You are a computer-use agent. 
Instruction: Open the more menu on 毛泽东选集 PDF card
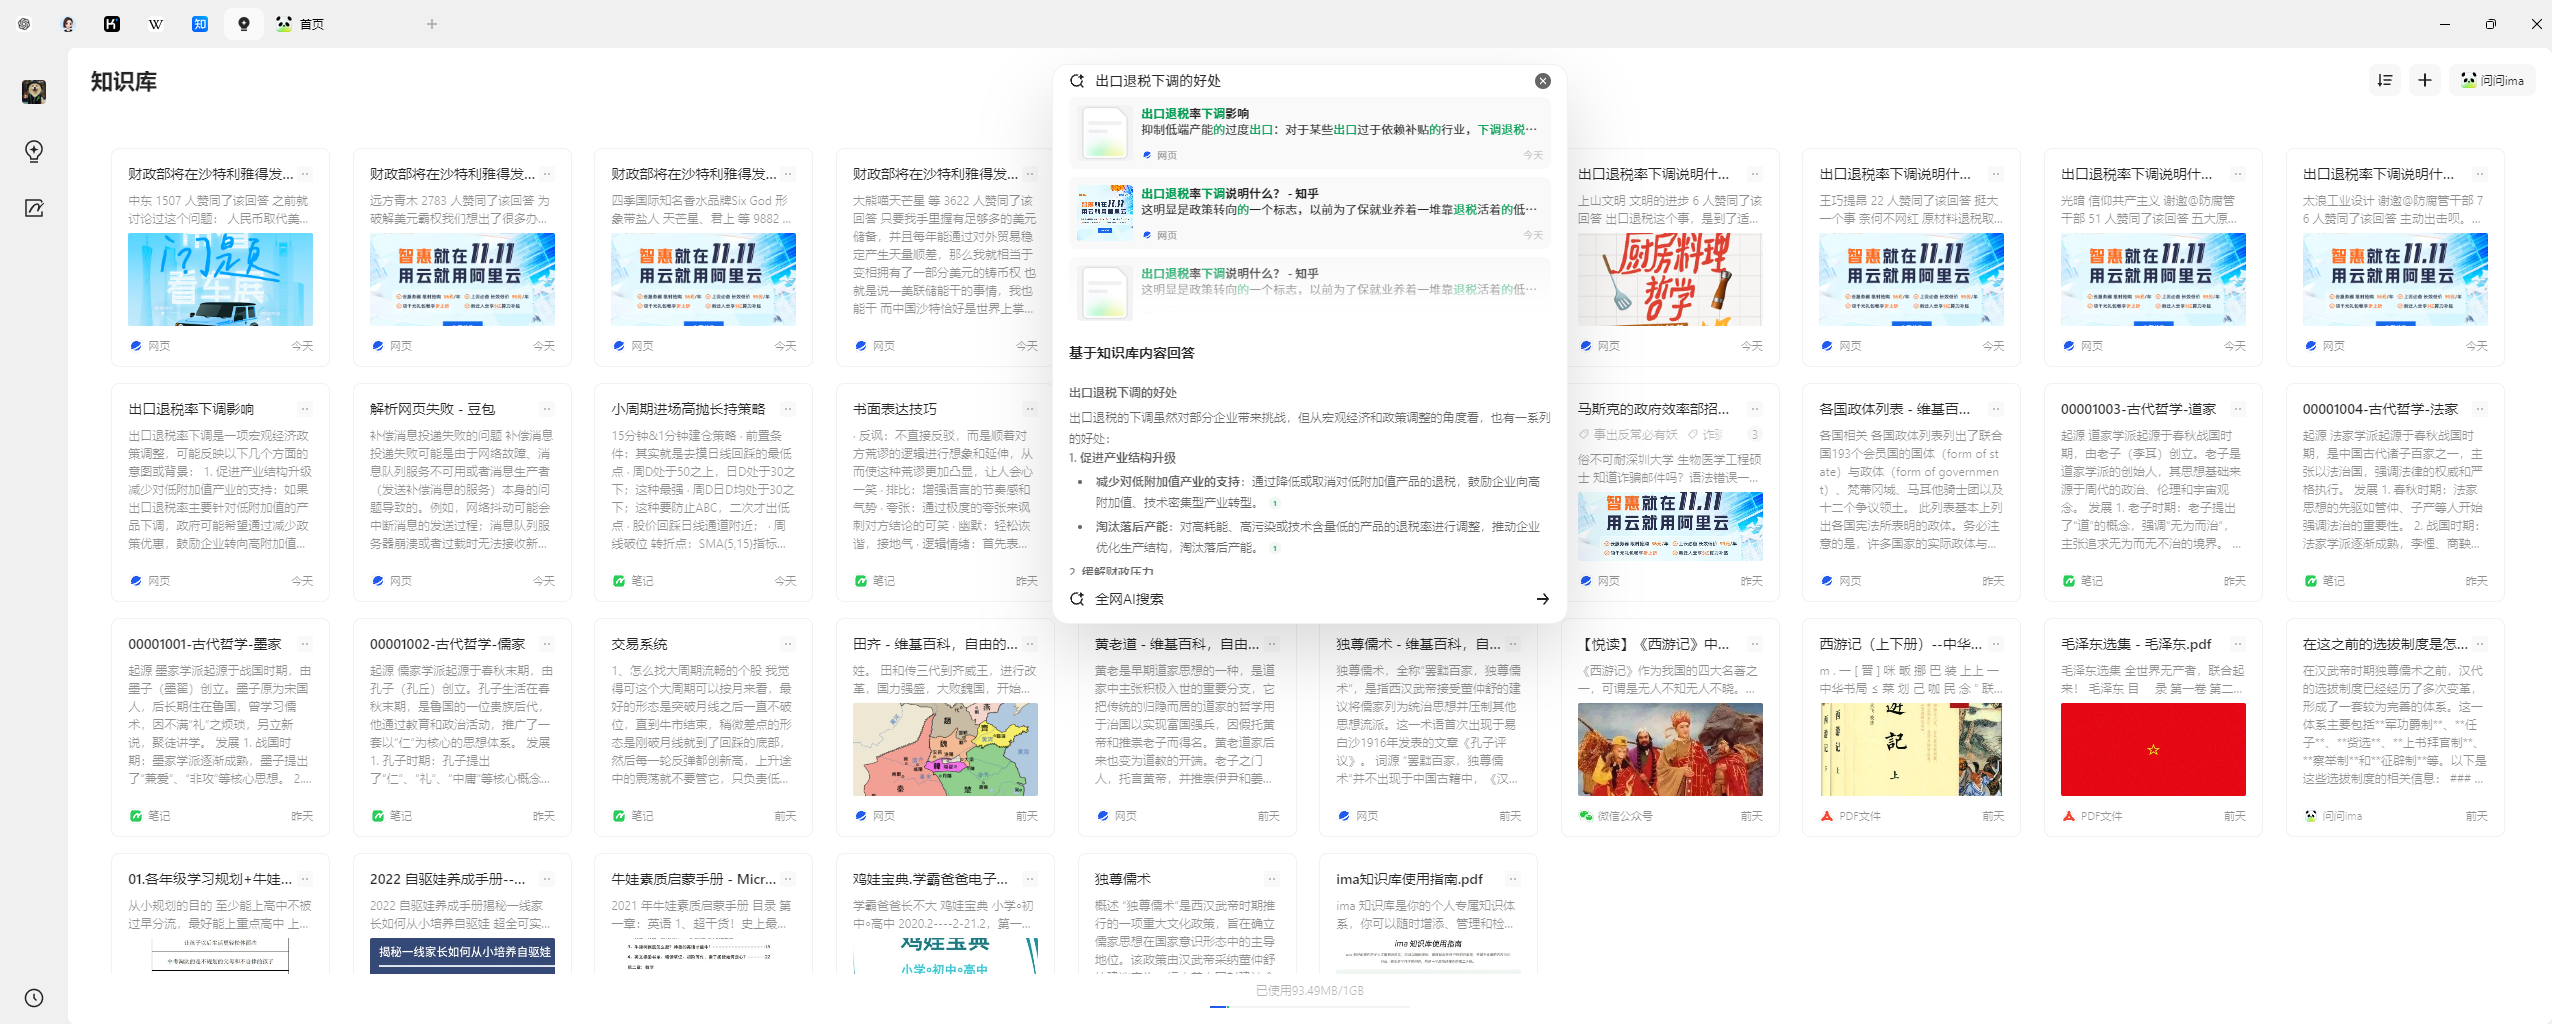tap(2238, 644)
